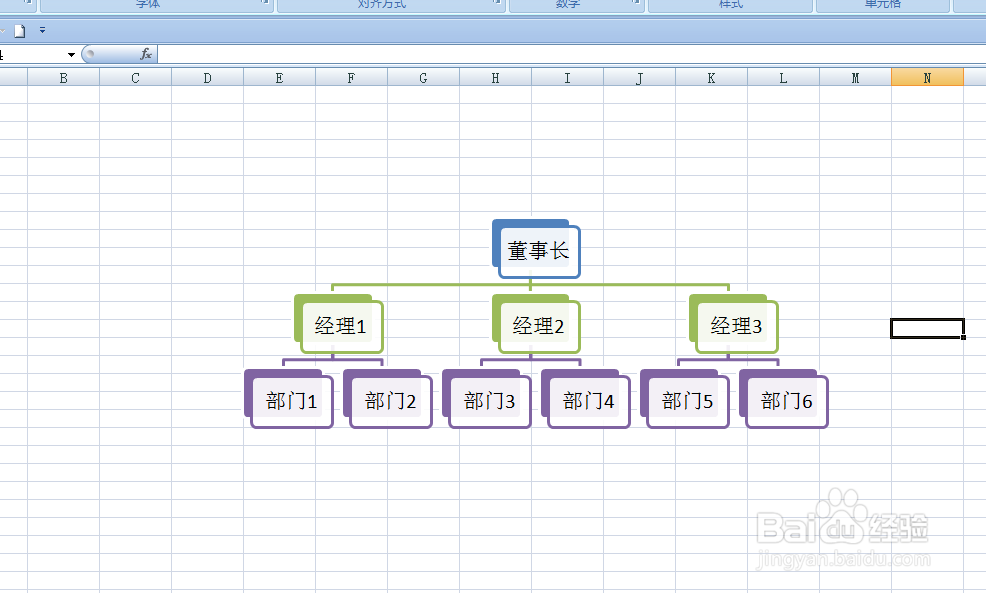This screenshot has width=986, height=593.
Task: Select the 经理3 org chart box
Action: pyautogui.click(x=736, y=326)
